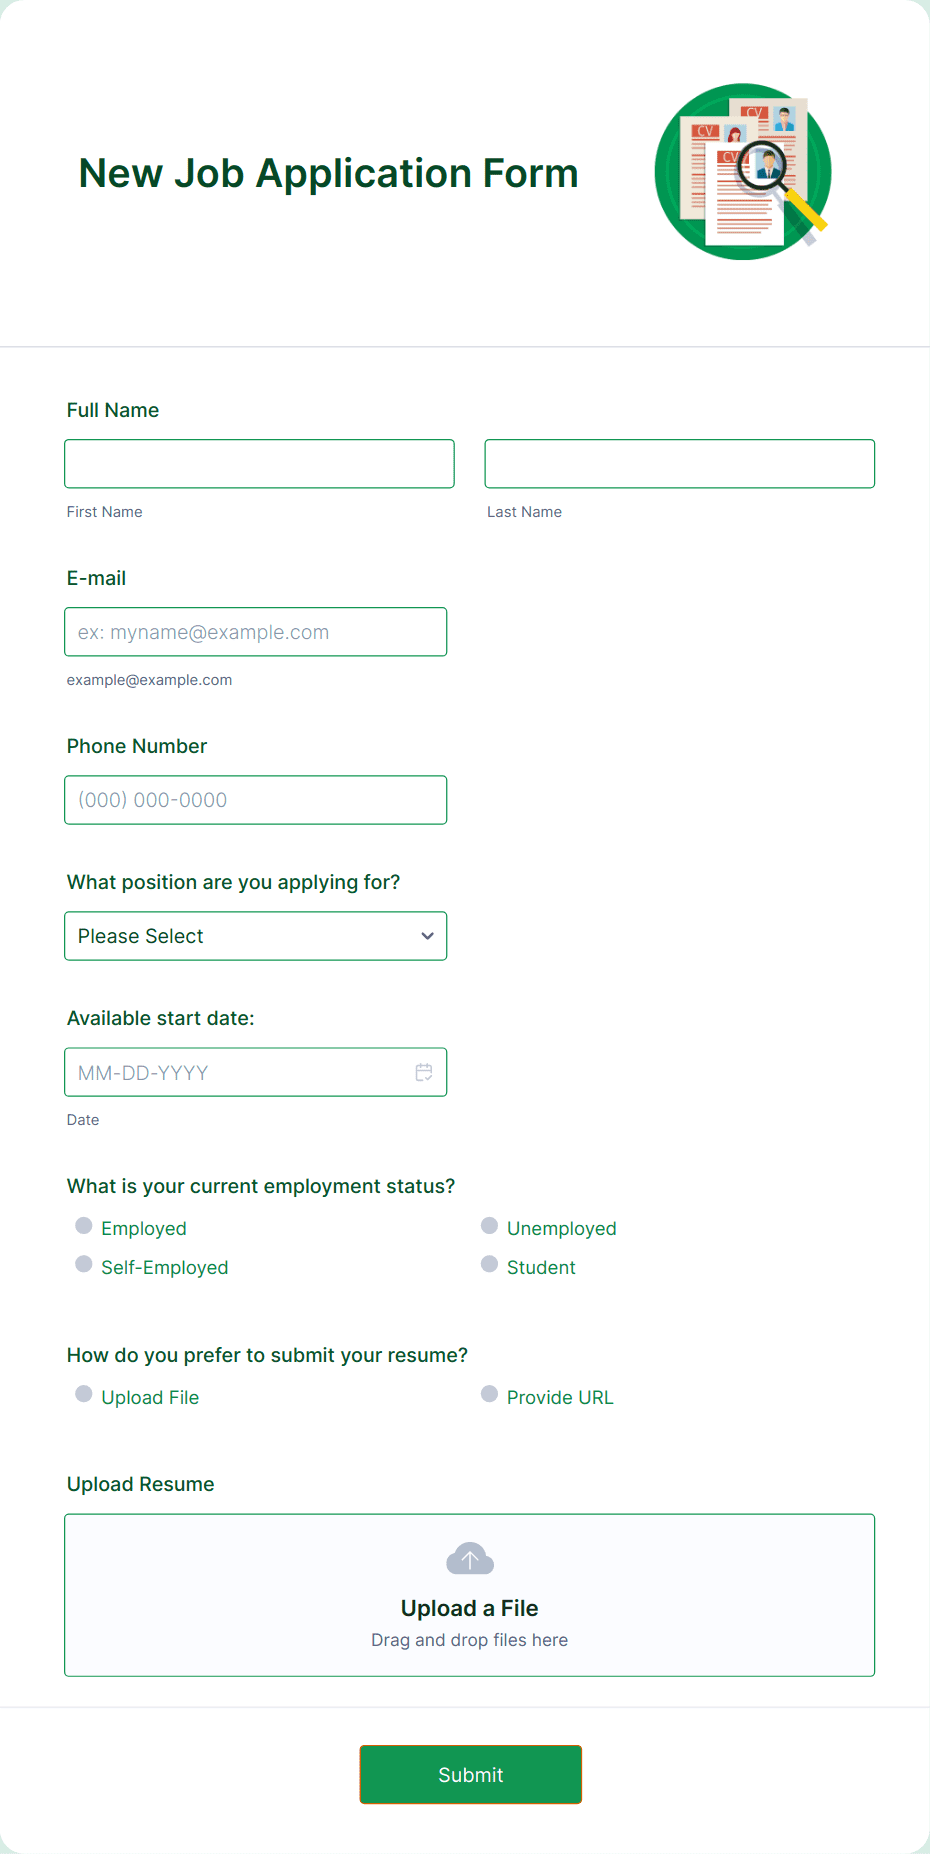Click the Phone Number input field
The height and width of the screenshot is (1854, 930).
click(x=255, y=799)
